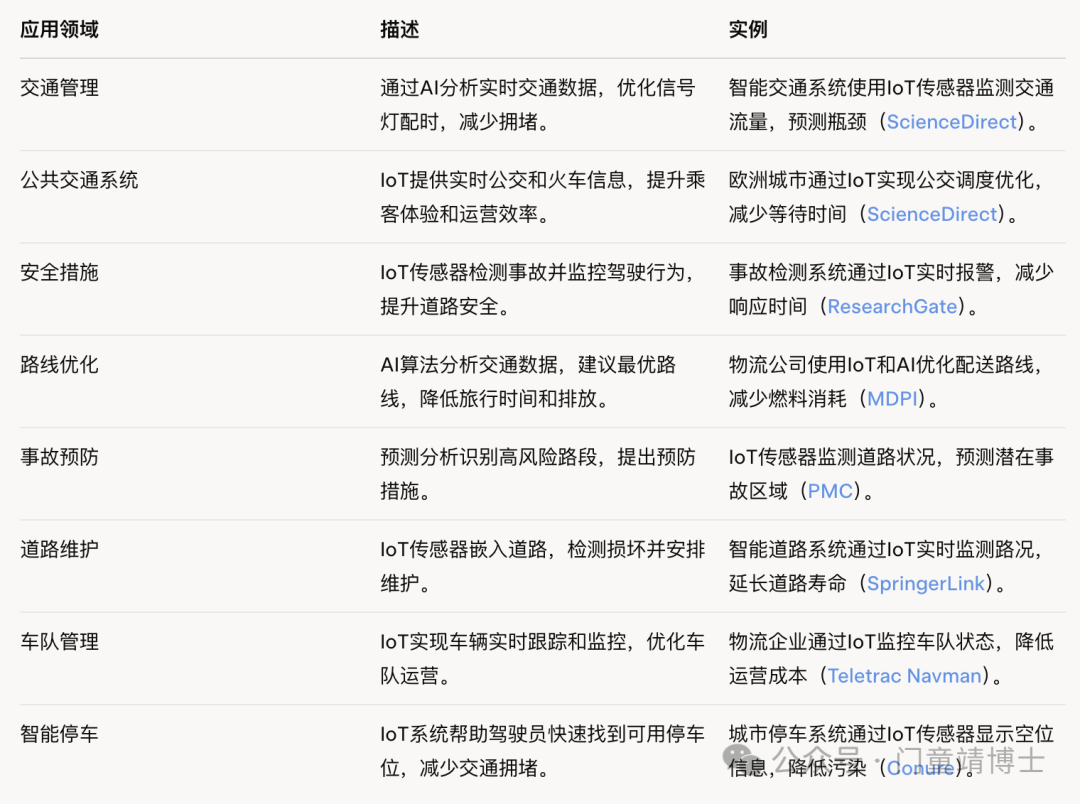Open the ResearchGate link
This screenshot has height=804, width=1080.
(892, 307)
